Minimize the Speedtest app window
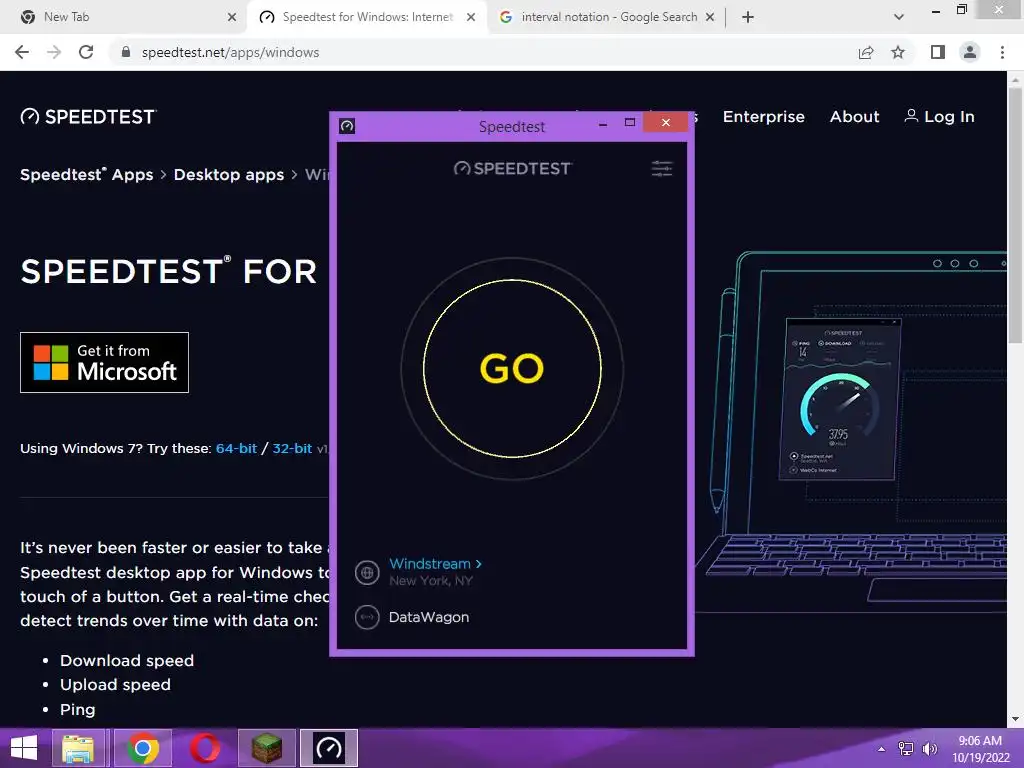 click(603, 123)
